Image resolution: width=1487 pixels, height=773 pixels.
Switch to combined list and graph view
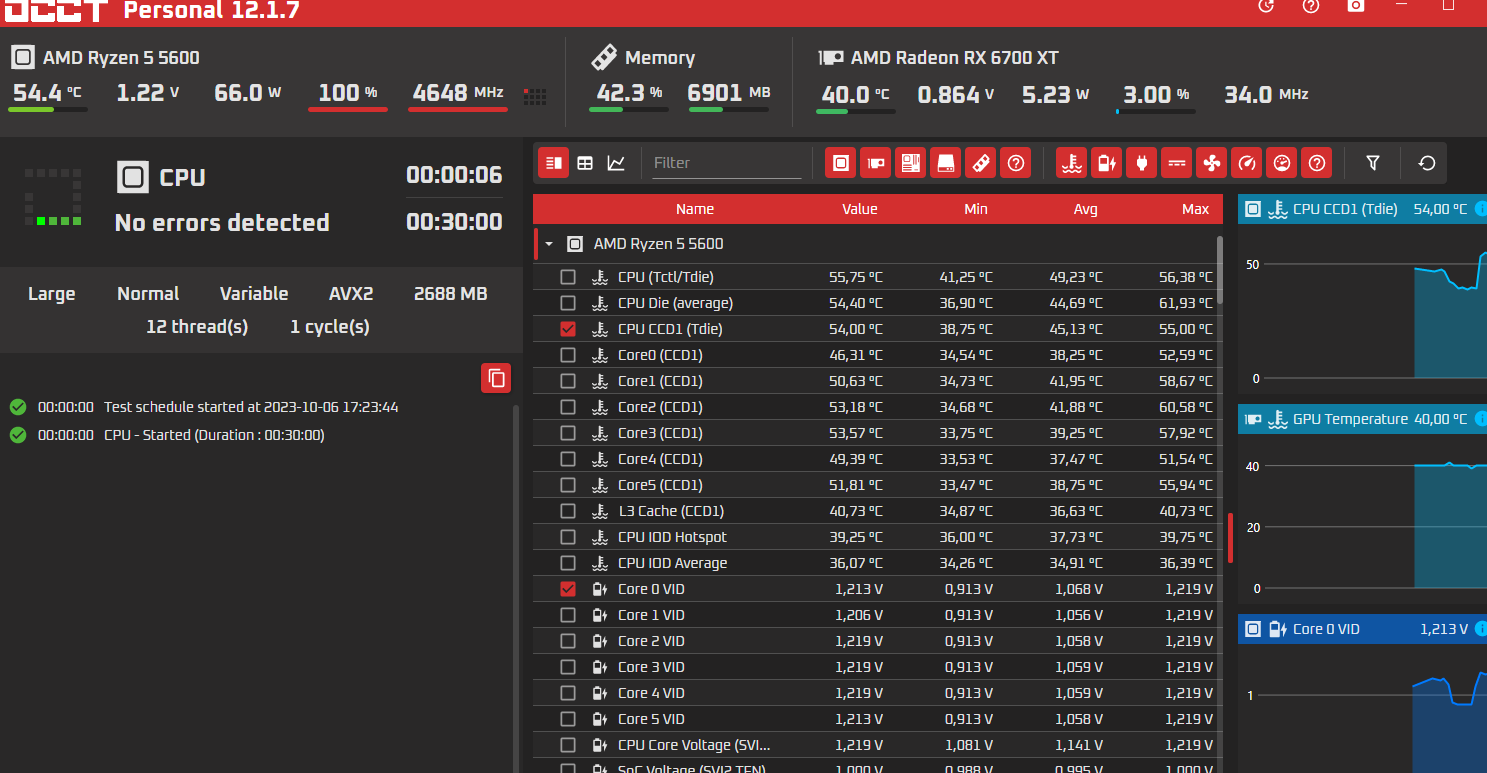point(554,163)
